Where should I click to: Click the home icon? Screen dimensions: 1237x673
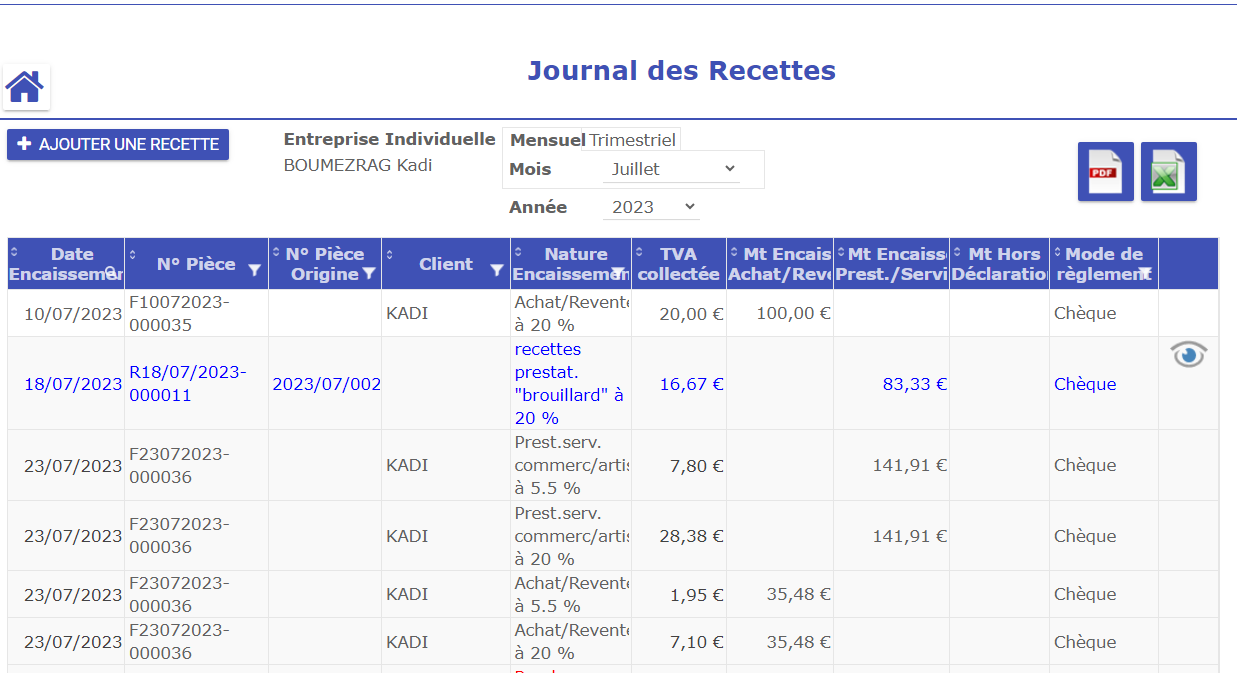tap(25, 87)
